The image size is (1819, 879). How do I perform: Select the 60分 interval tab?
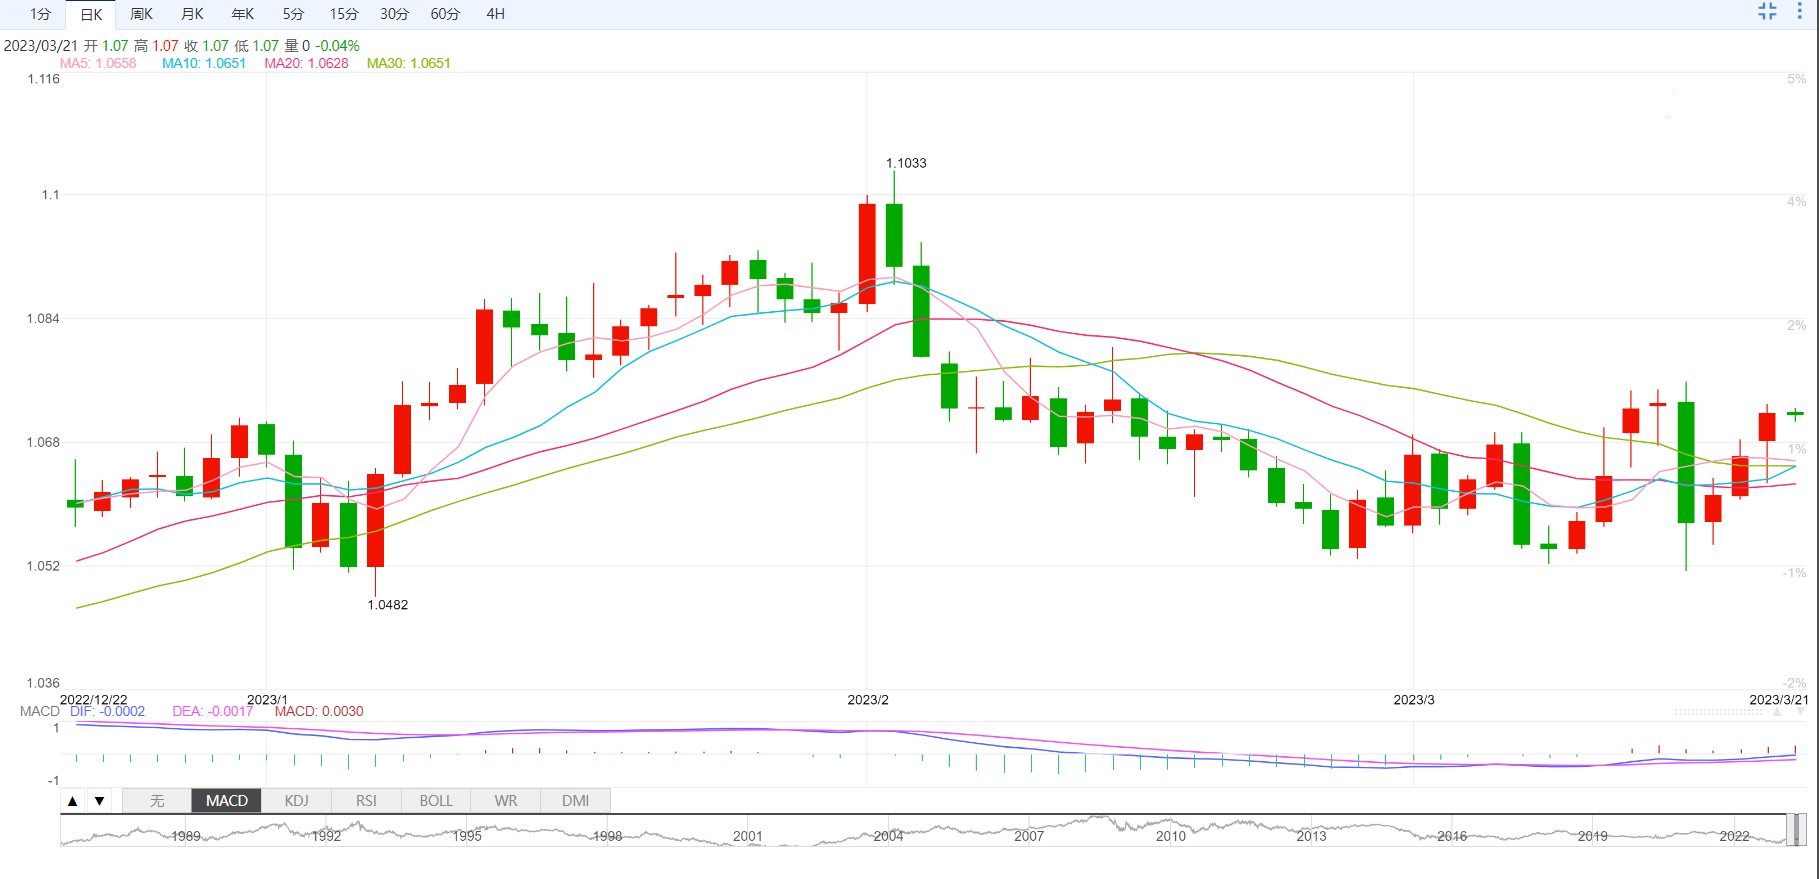pyautogui.click(x=445, y=14)
